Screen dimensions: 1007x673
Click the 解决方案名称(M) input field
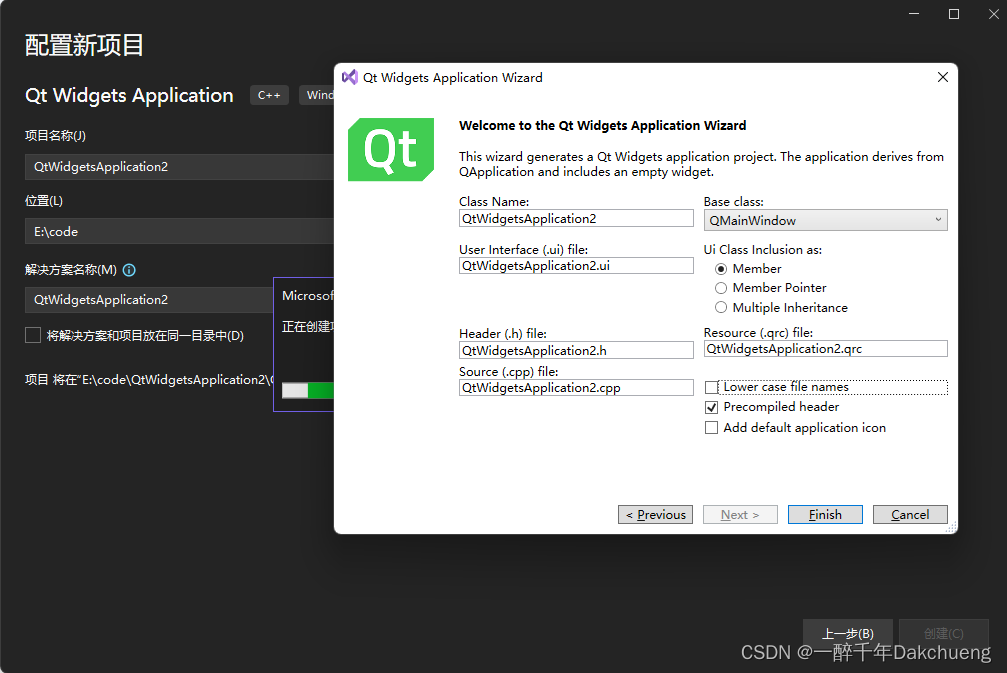[x=149, y=299]
